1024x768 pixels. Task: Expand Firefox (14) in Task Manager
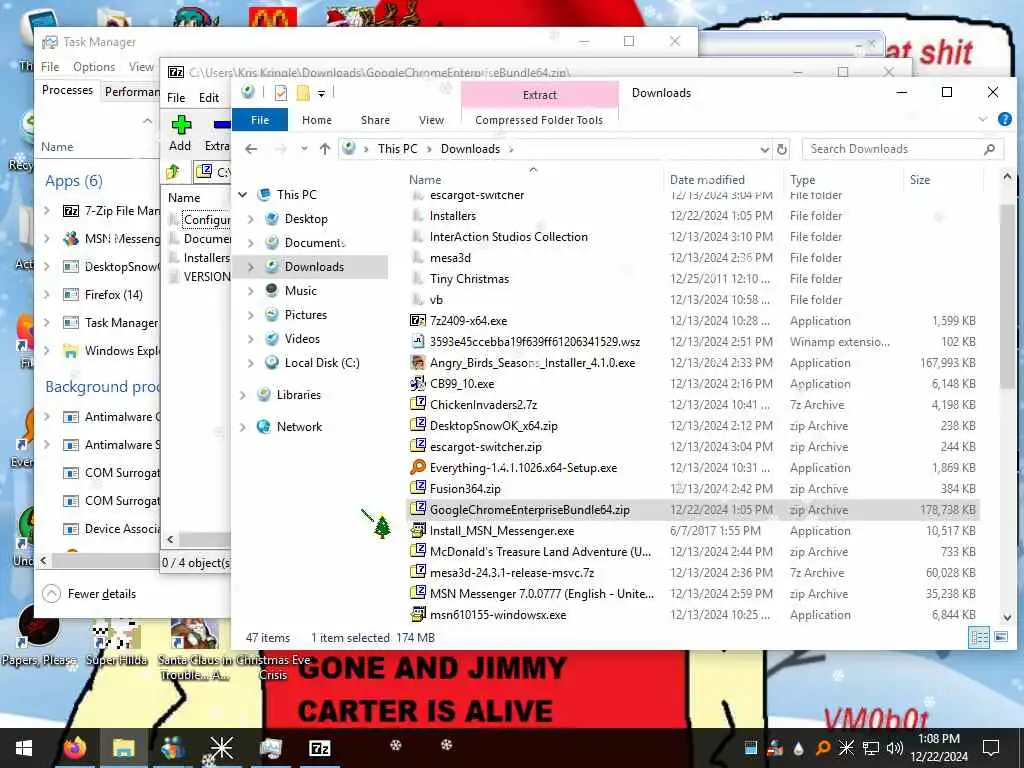[x=47, y=295]
